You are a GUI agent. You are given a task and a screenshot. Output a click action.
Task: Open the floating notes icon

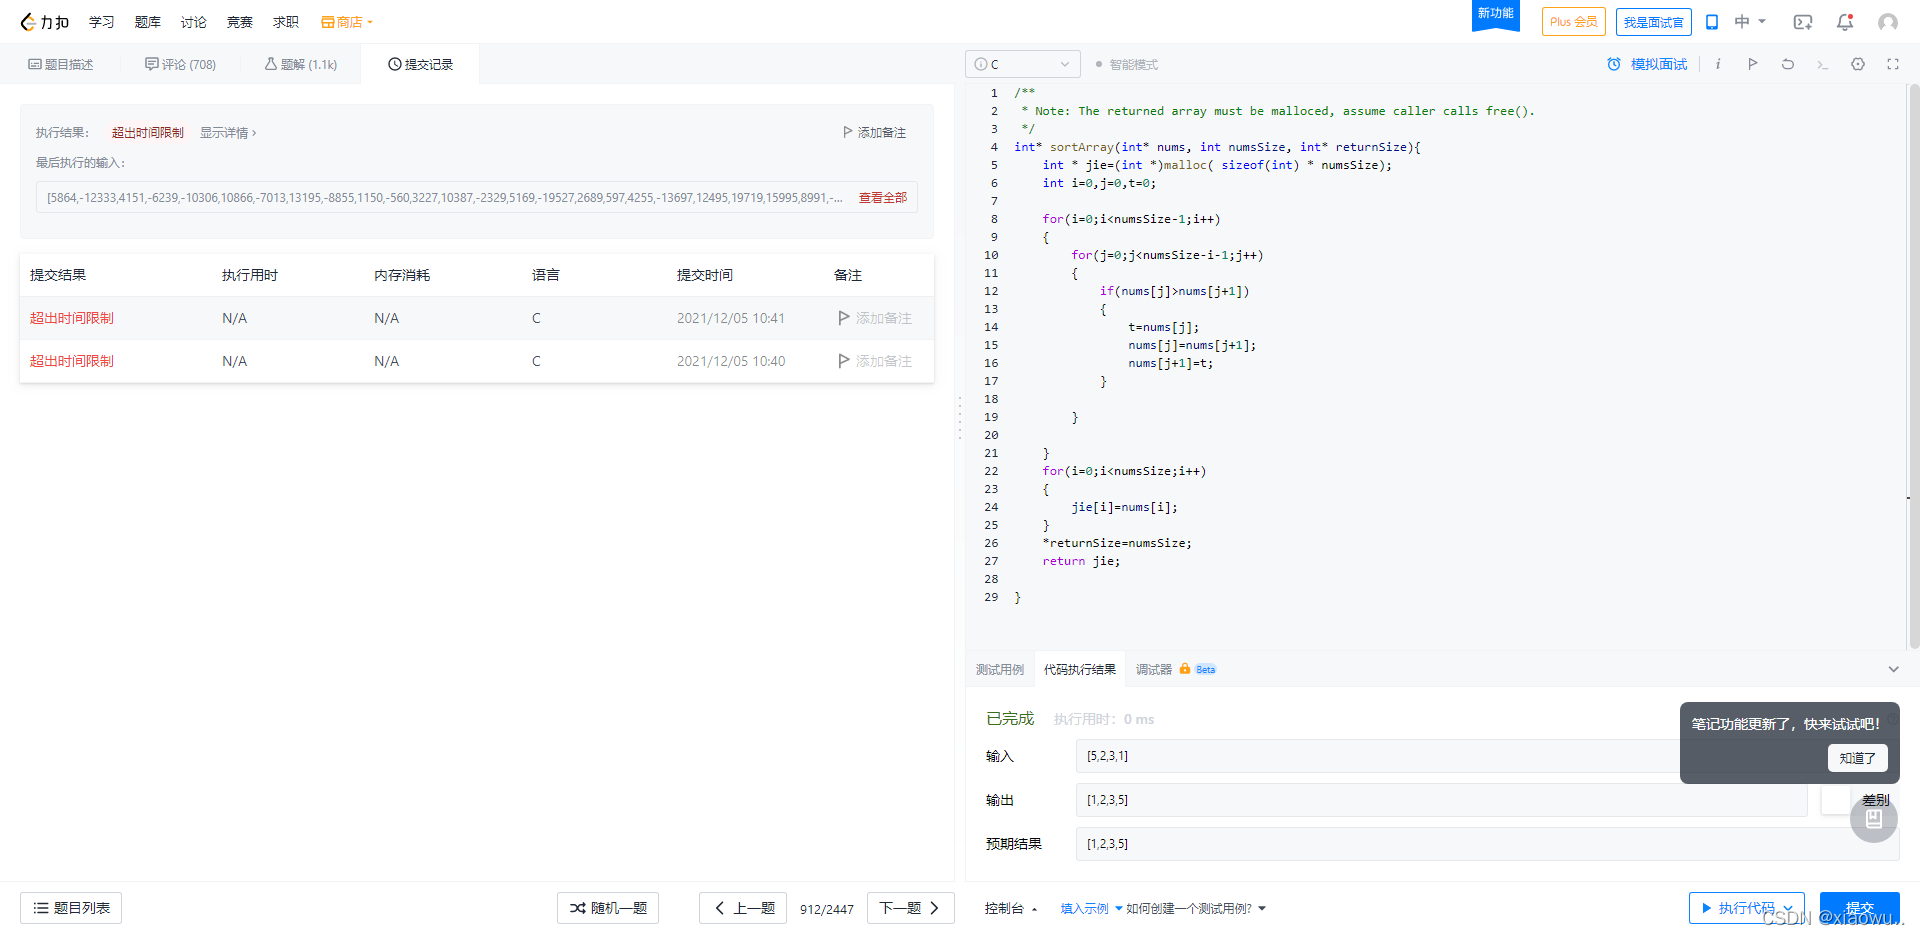click(x=1874, y=819)
